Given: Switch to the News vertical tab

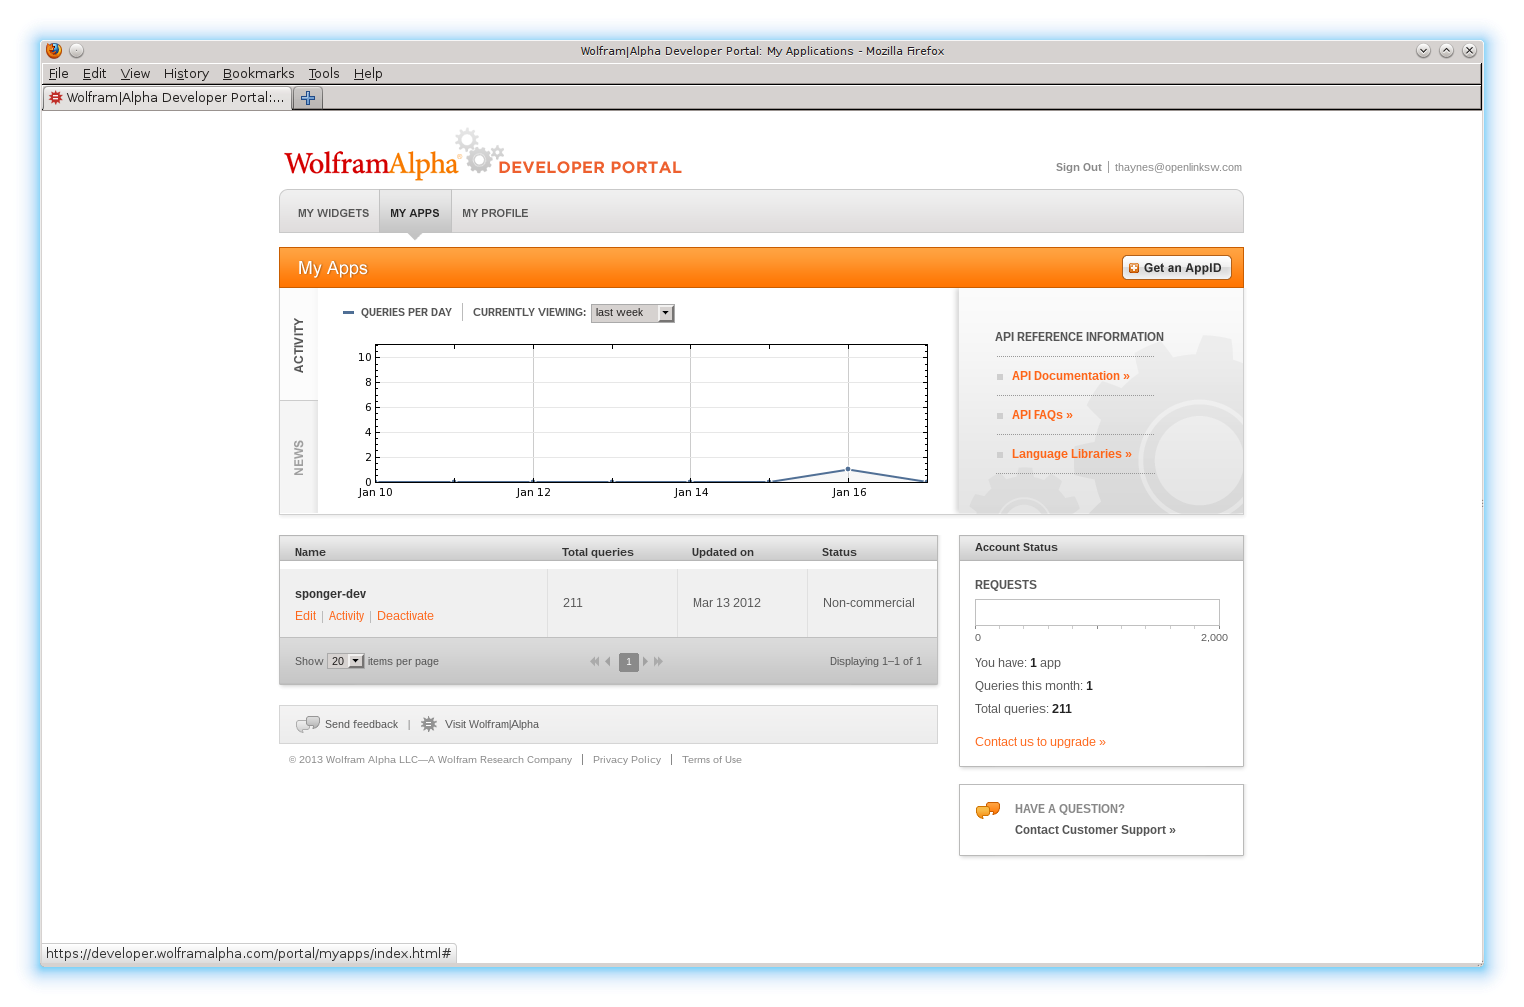Looking at the screenshot, I should click(x=298, y=457).
